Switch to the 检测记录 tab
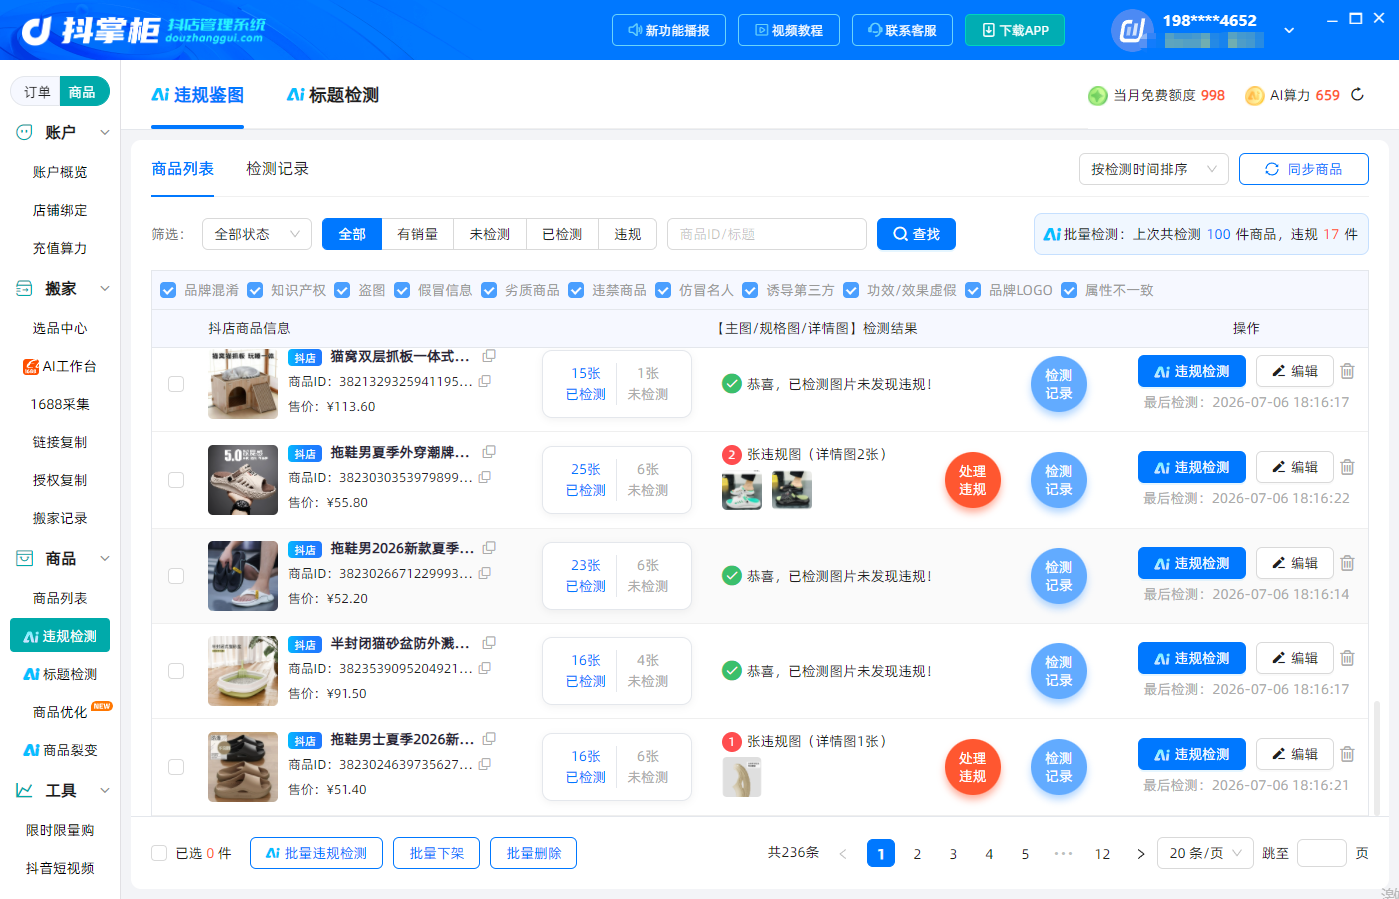 coord(277,169)
